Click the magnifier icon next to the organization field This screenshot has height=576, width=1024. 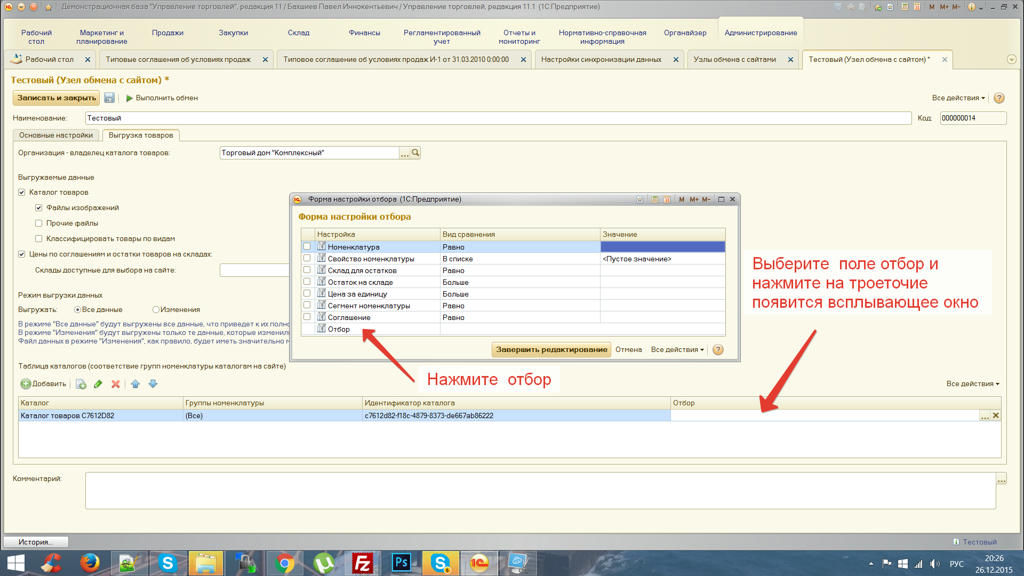point(415,153)
